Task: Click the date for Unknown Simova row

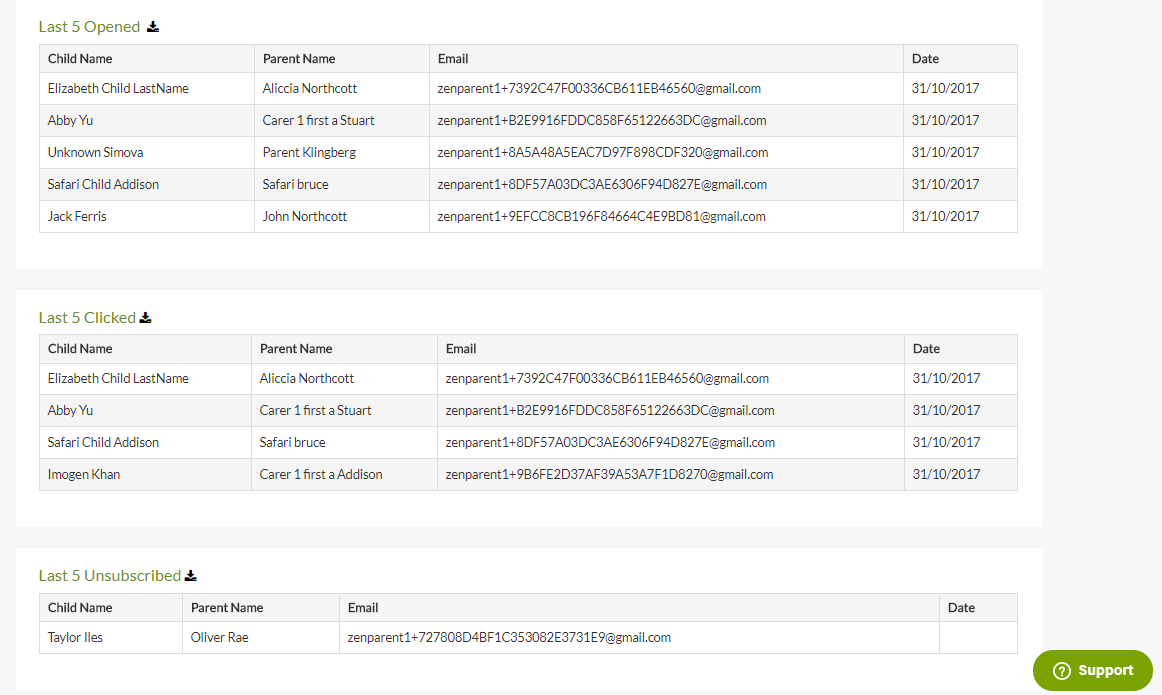Action: 945,152
